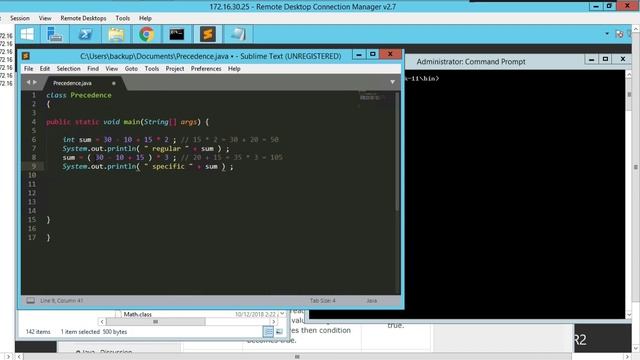Select Sublime Text icon in remote taskbar
Screen dimensions: 640x360
[207, 34]
